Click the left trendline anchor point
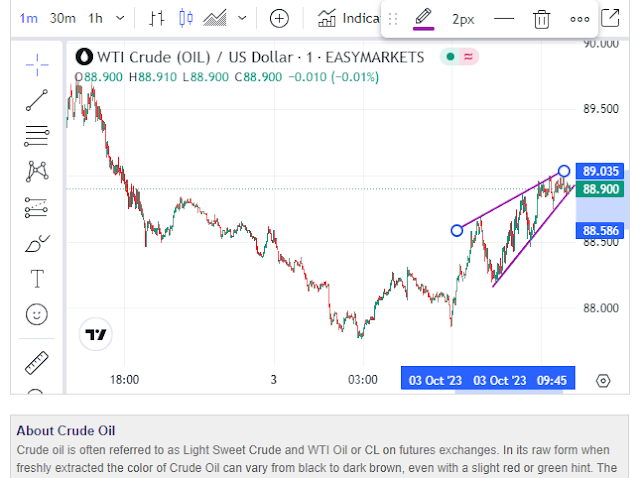The image size is (640, 478). 457,231
